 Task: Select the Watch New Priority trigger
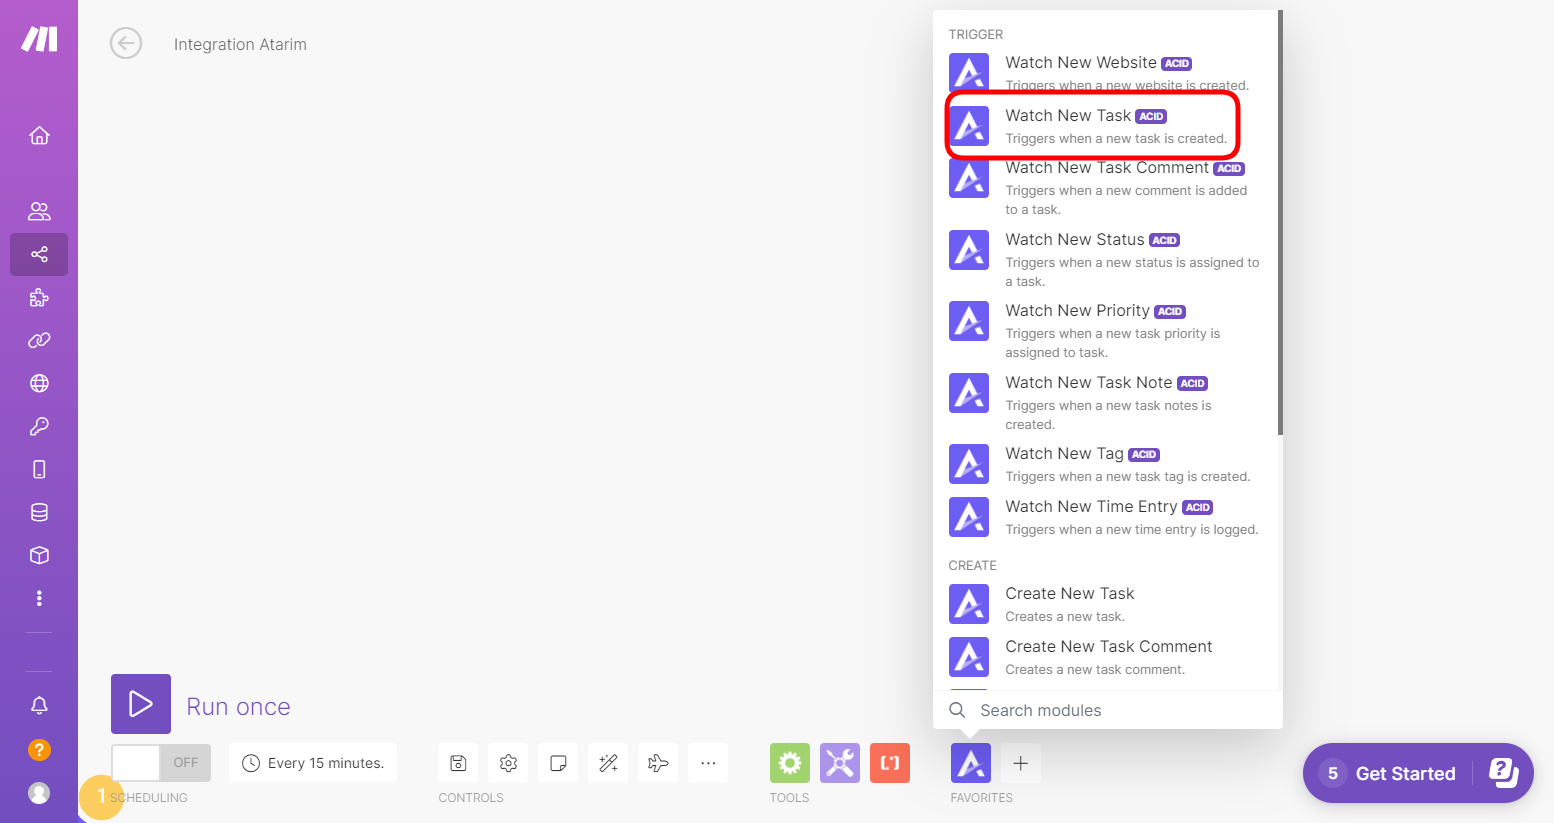point(1106,331)
